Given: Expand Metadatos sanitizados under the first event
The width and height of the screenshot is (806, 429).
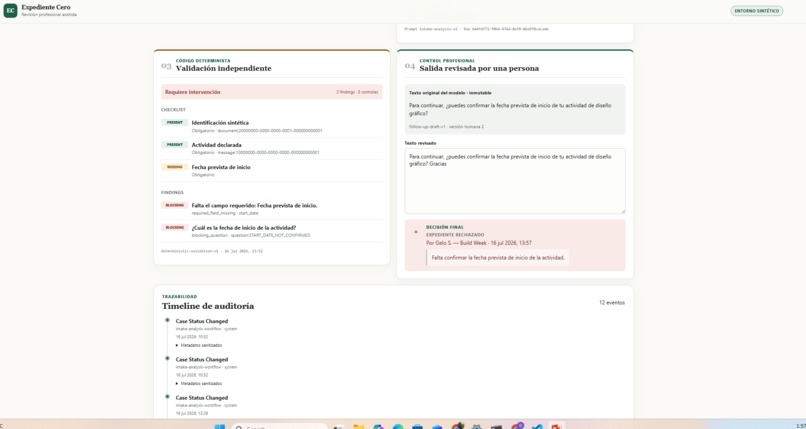Looking at the screenshot, I should 199,345.
